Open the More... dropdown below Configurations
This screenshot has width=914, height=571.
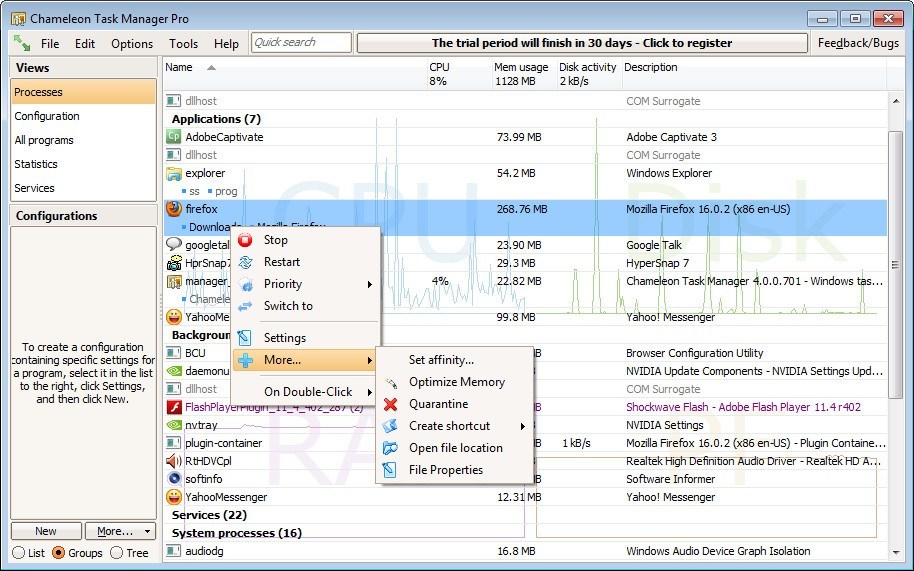121,531
